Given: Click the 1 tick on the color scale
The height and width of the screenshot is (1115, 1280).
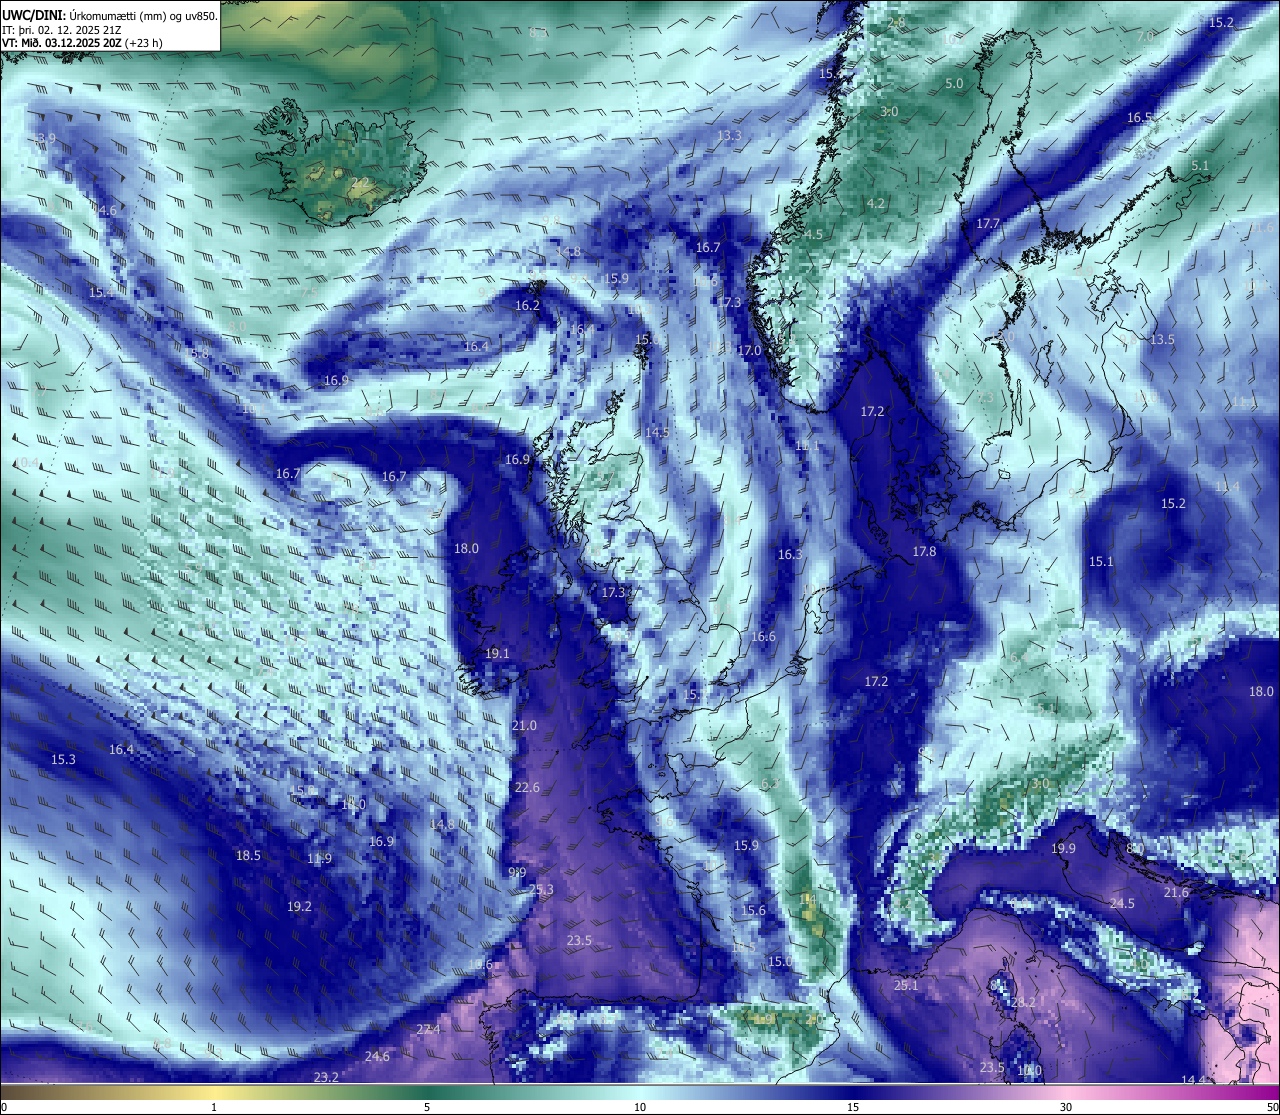Looking at the screenshot, I should 214,1106.
